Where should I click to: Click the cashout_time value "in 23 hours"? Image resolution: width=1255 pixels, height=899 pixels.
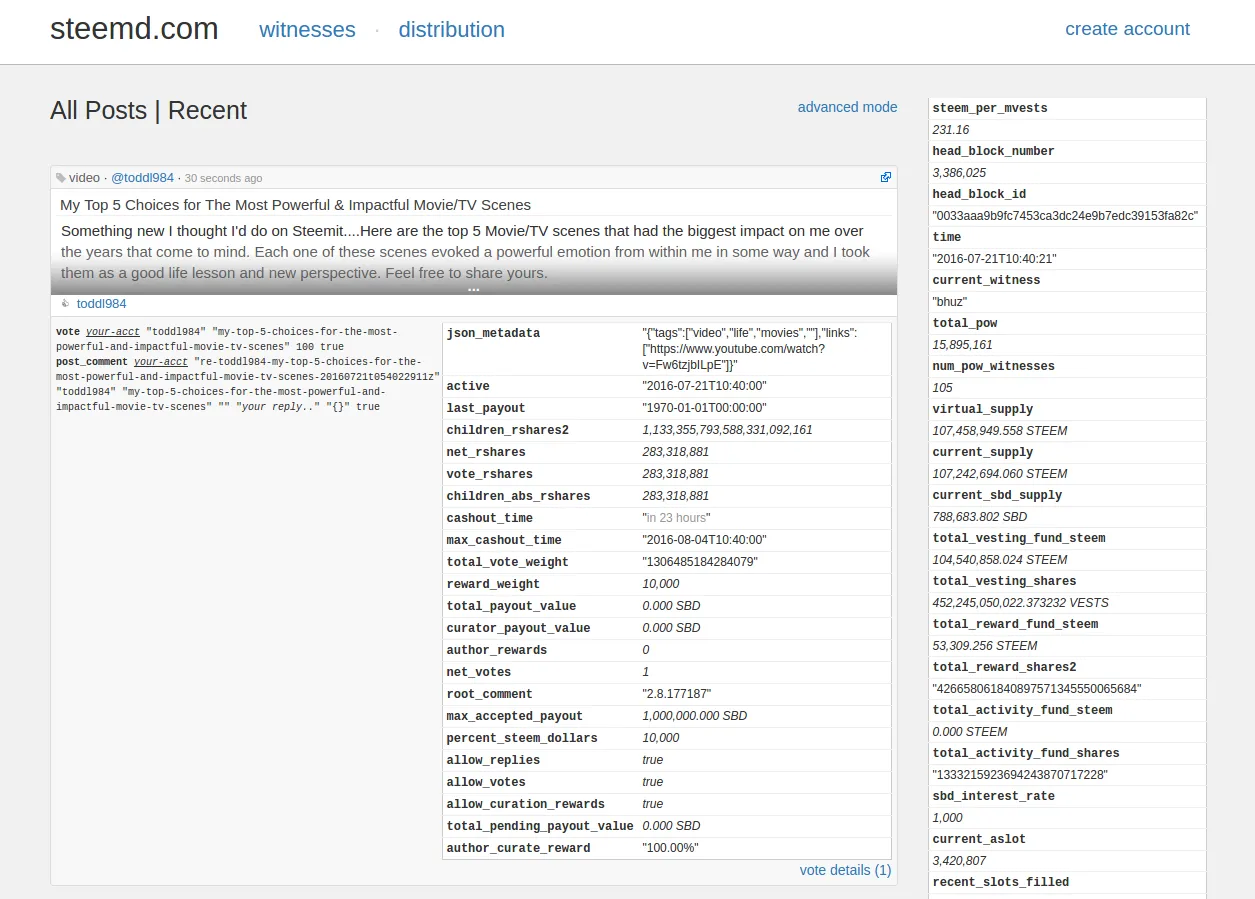click(x=676, y=518)
